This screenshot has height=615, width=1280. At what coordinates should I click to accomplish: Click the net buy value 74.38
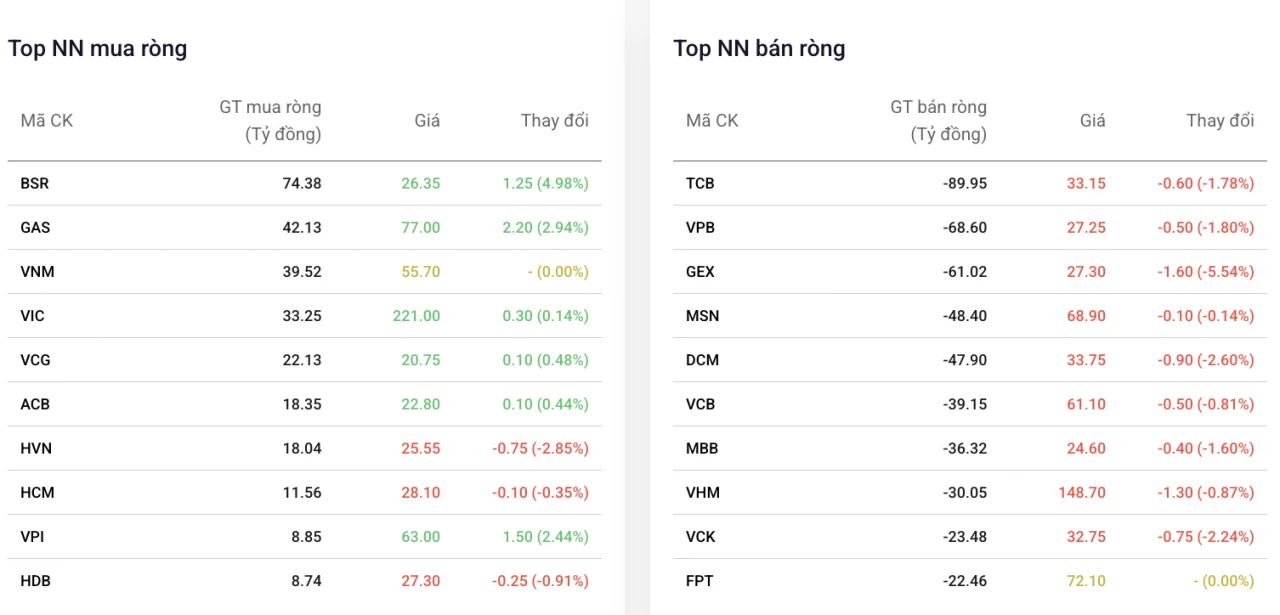[x=302, y=184]
